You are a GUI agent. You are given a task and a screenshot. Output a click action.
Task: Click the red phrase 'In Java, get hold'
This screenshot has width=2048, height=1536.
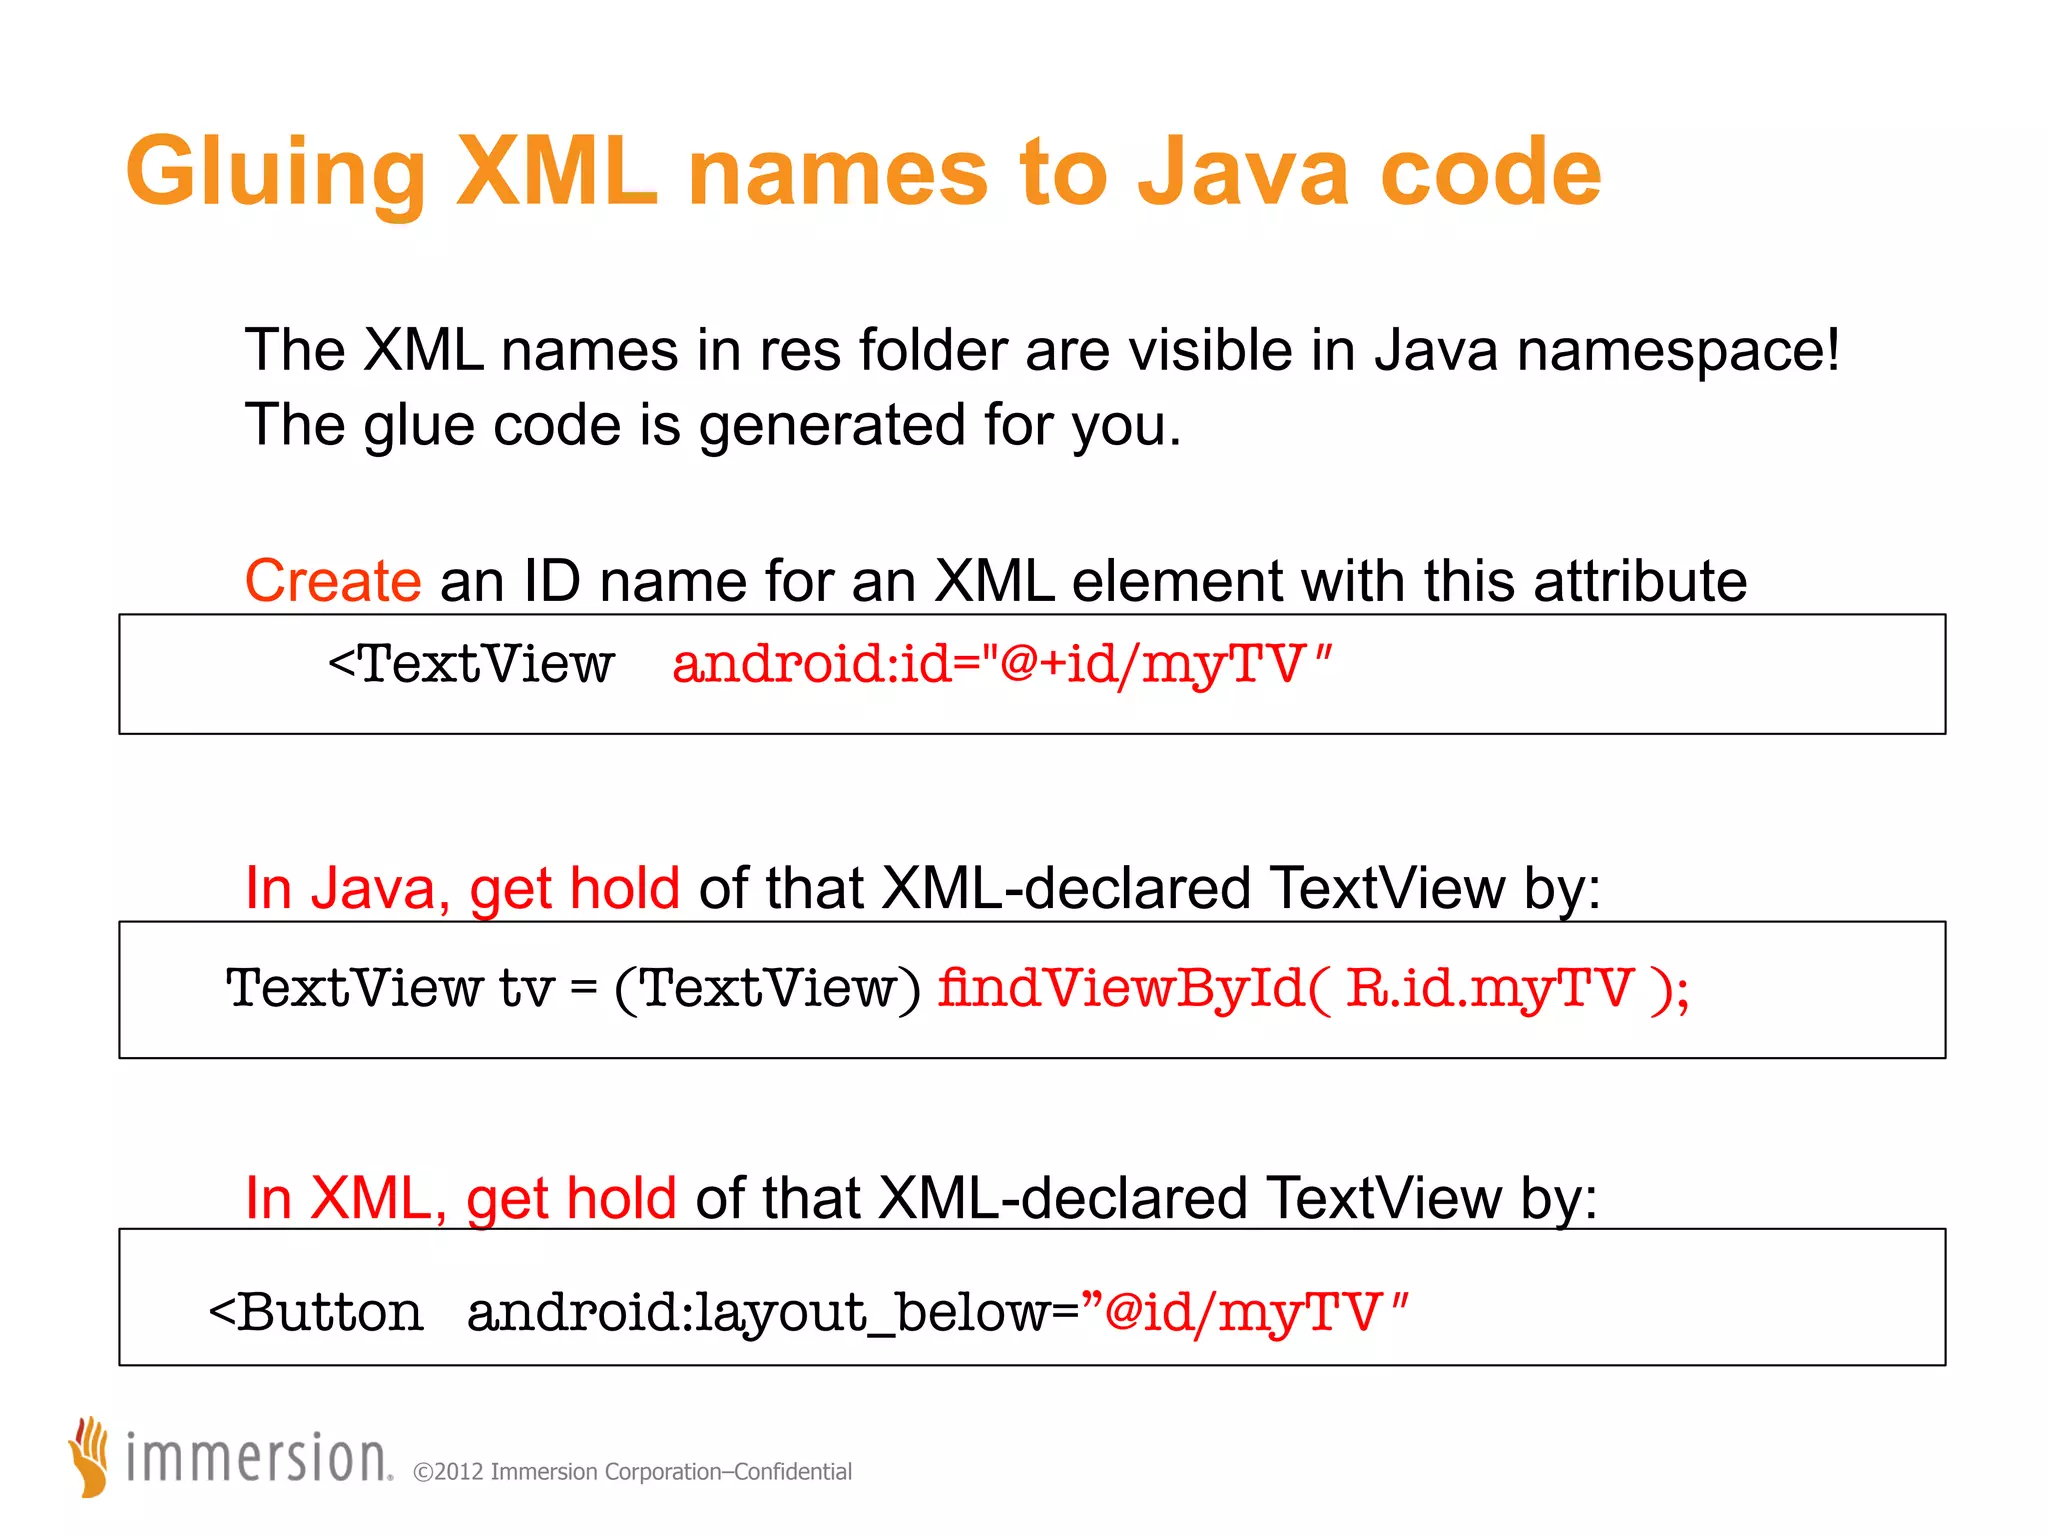(463, 889)
